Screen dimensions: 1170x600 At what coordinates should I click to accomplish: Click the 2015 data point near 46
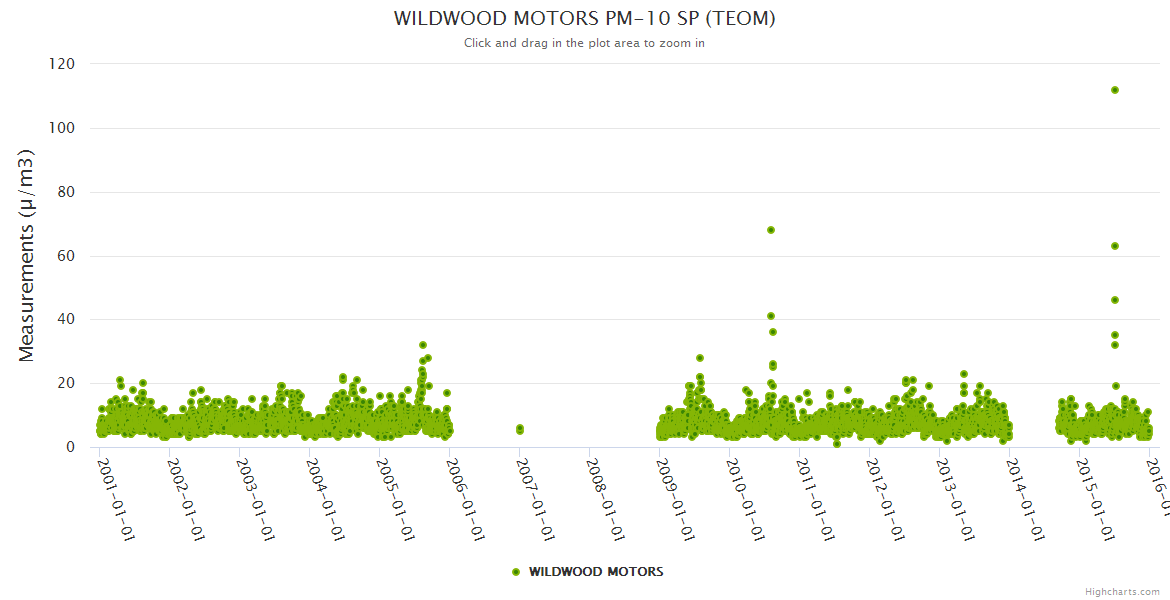tap(1115, 300)
